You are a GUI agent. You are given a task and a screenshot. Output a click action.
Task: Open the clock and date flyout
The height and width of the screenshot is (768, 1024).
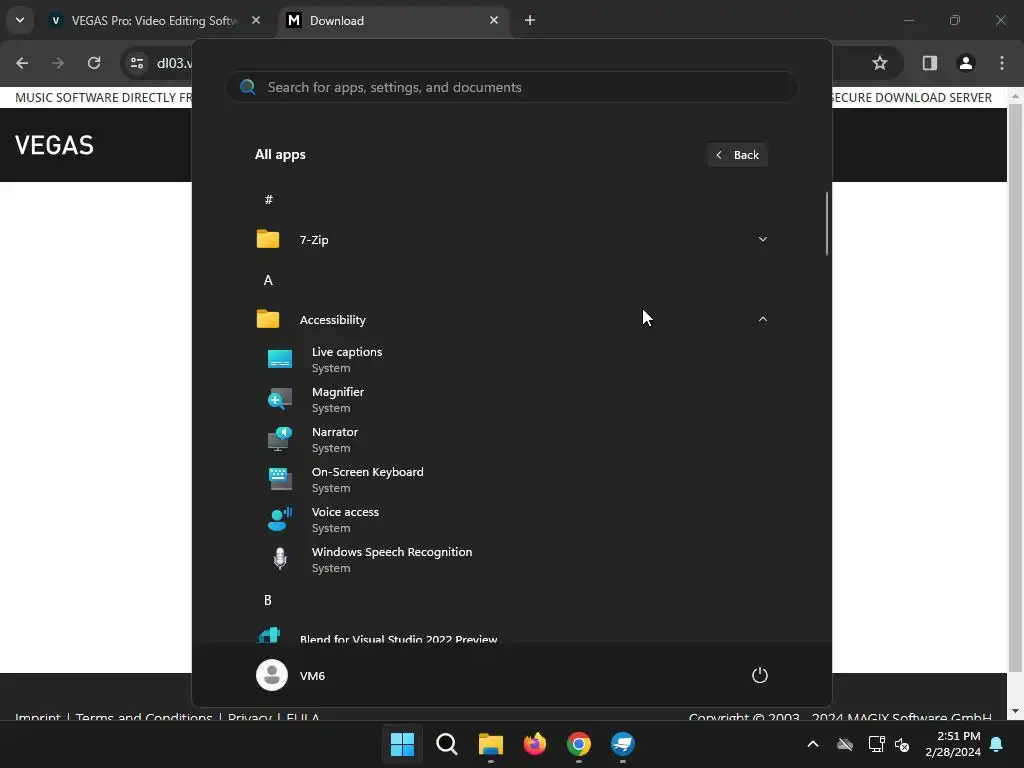click(953, 744)
